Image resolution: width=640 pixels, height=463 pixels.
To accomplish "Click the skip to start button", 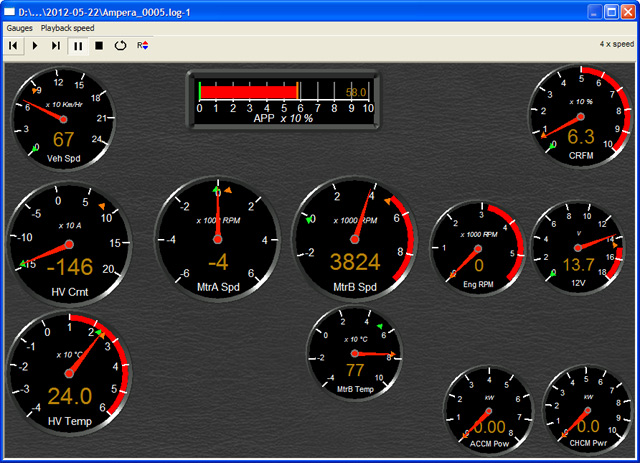I will 13,46.
